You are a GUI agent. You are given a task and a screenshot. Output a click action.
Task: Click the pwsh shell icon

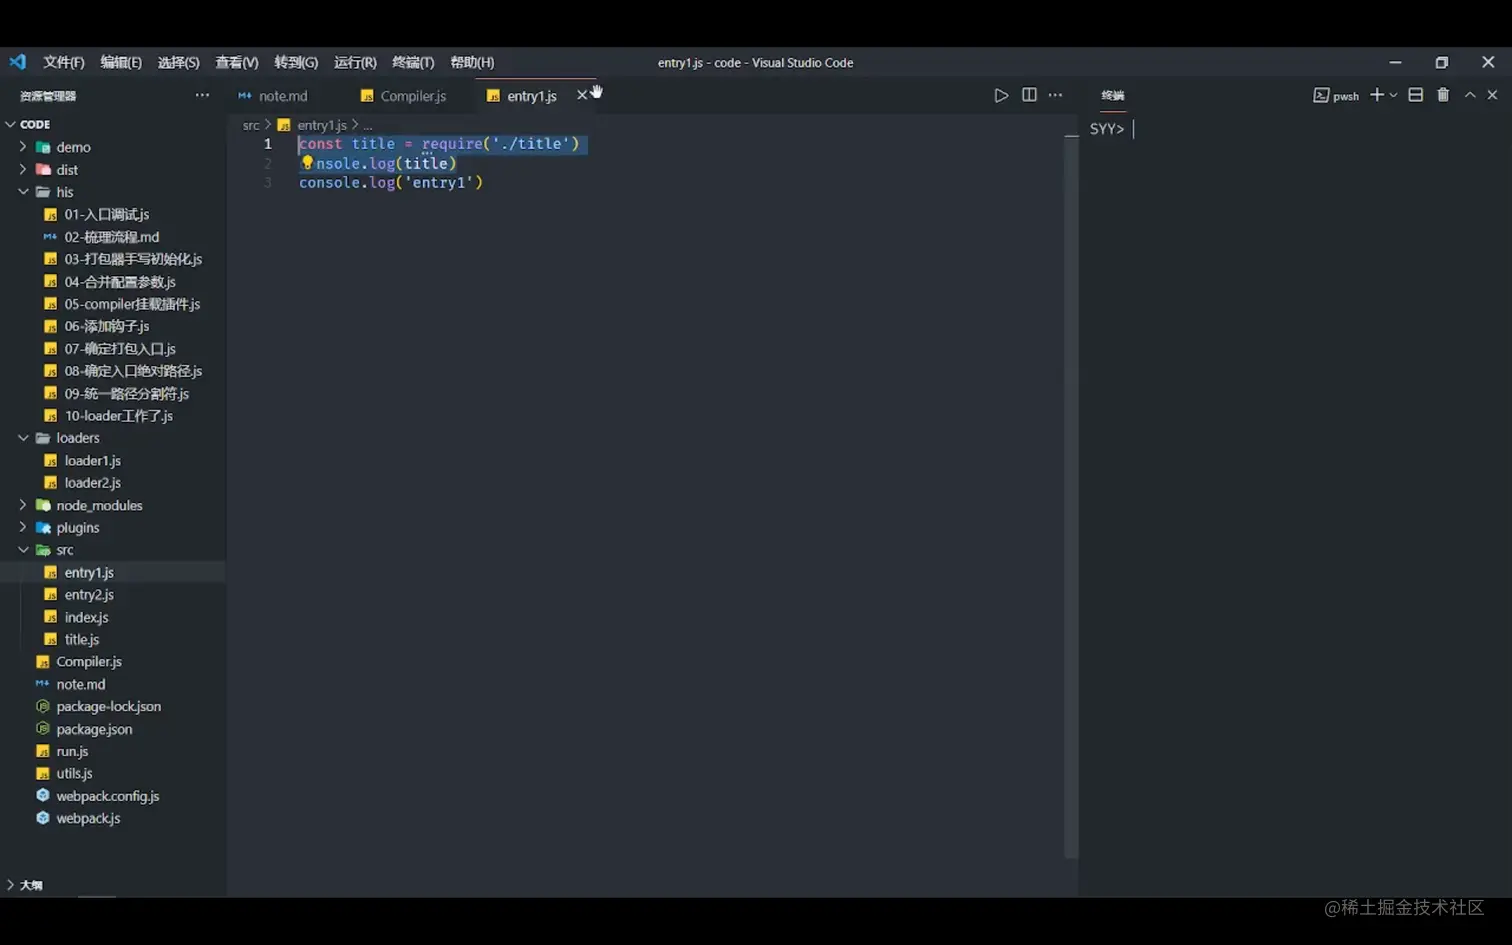pyautogui.click(x=1321, y=95)
